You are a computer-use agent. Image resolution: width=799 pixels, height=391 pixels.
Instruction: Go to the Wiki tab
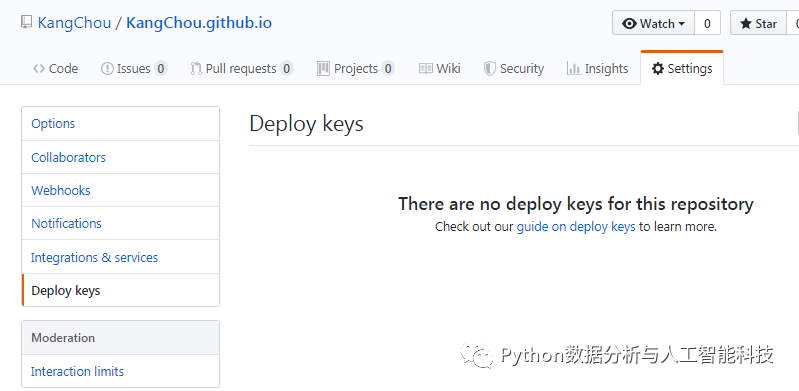[x=439, y=69]
